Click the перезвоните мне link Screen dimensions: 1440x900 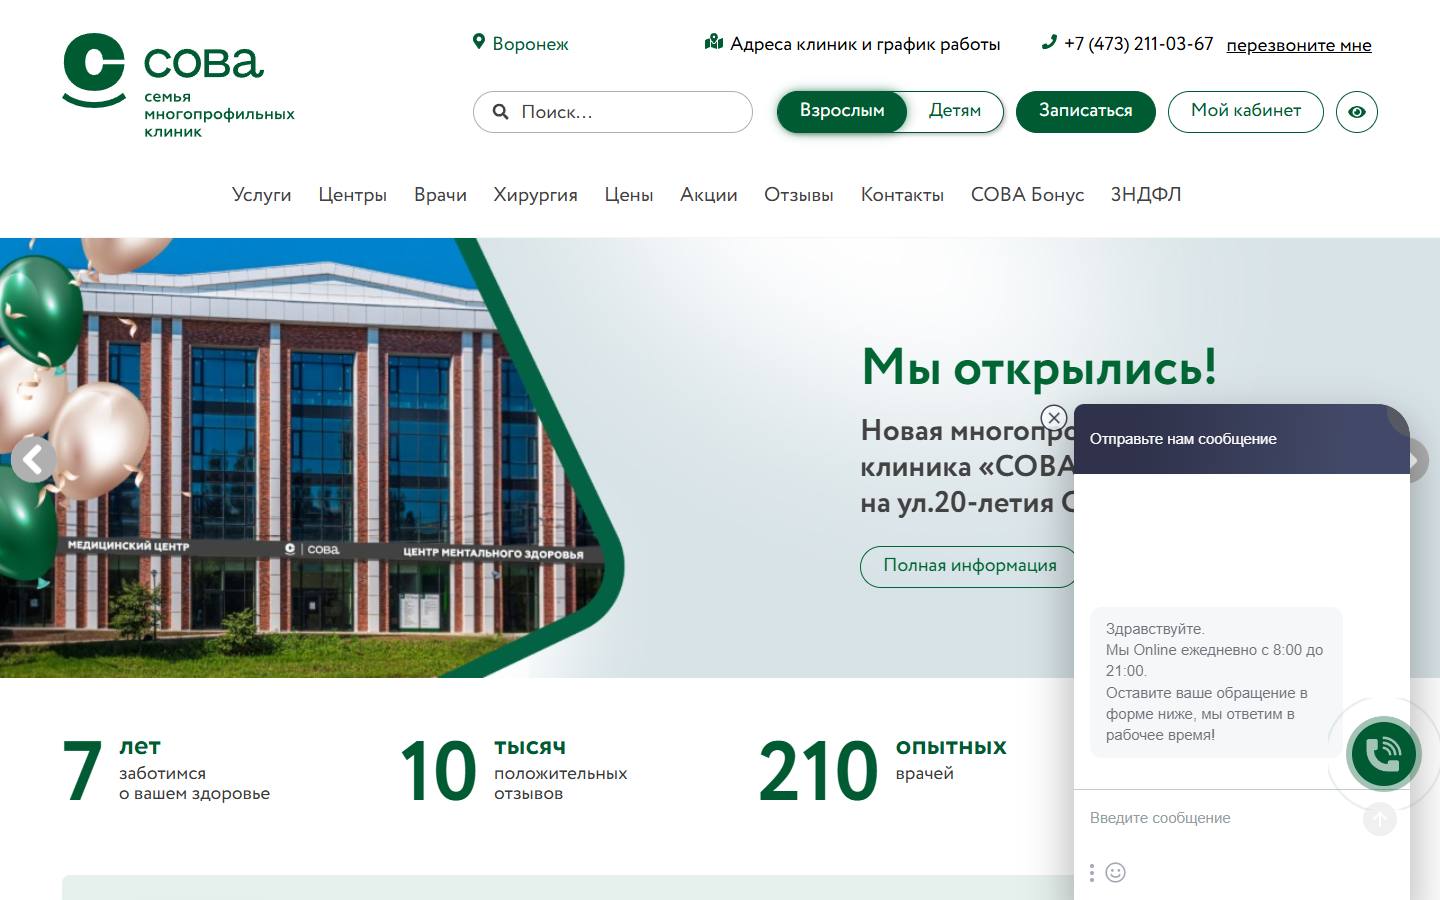[x=1299, y=45]
